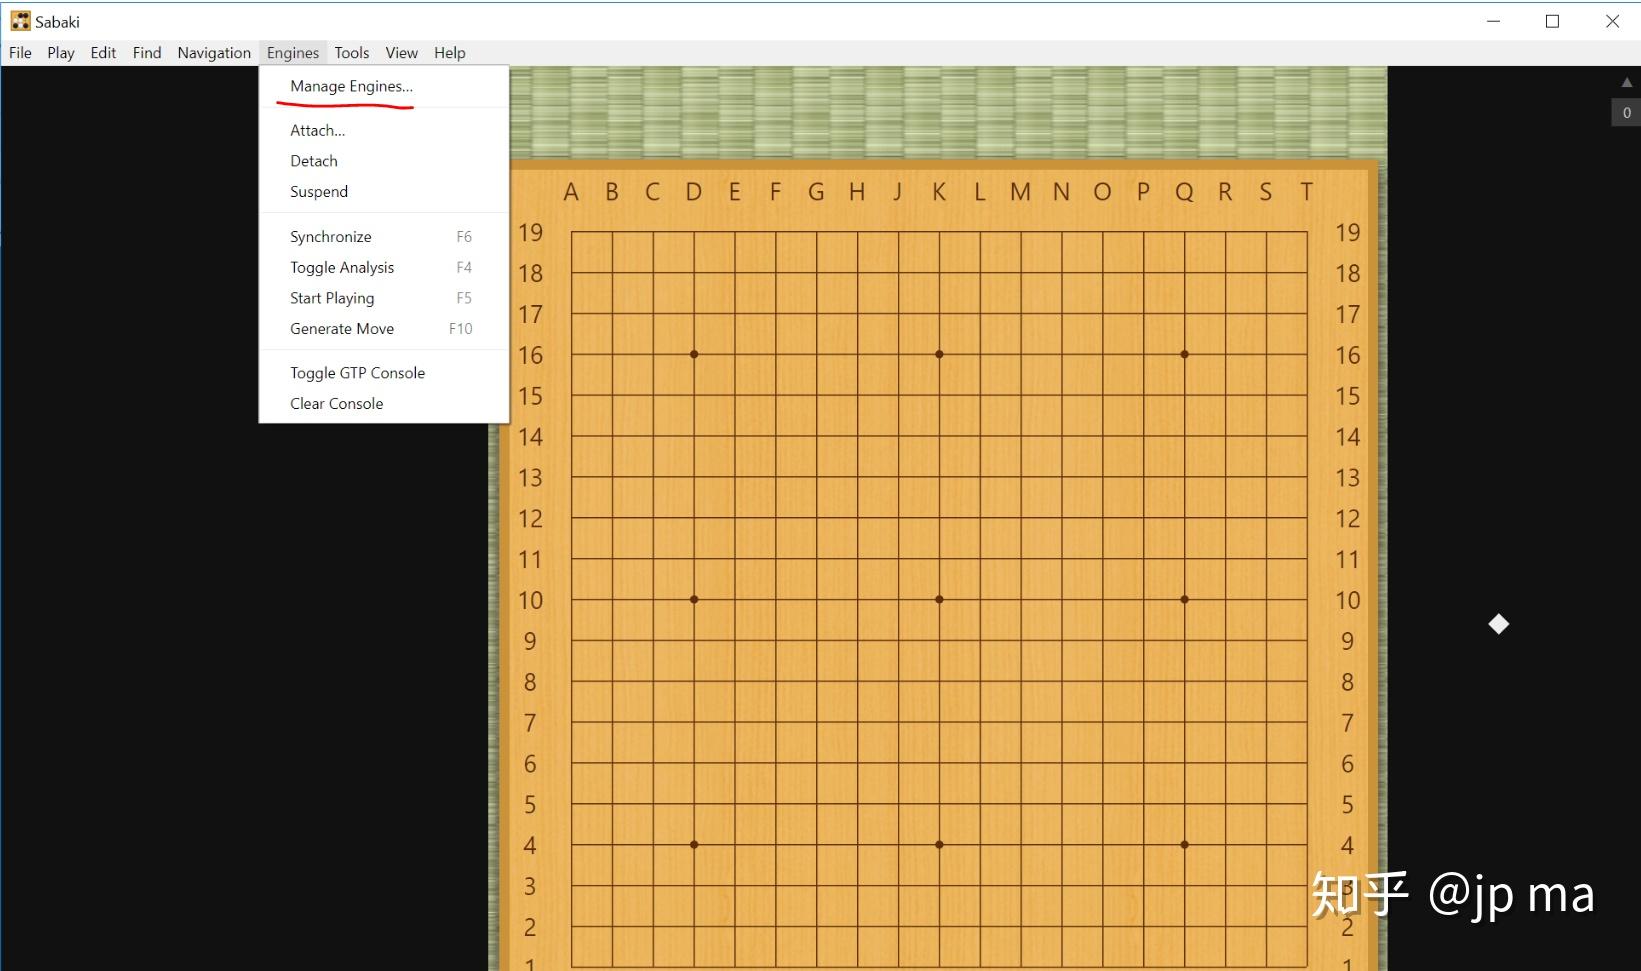Click the move counter badge showing 0
The image size is (1641, 971).
click(x=1625, y=112)
